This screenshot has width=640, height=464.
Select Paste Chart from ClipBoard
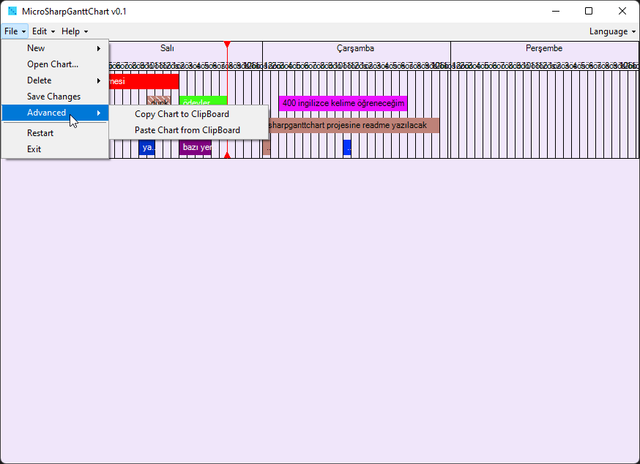tap(187, 130)
